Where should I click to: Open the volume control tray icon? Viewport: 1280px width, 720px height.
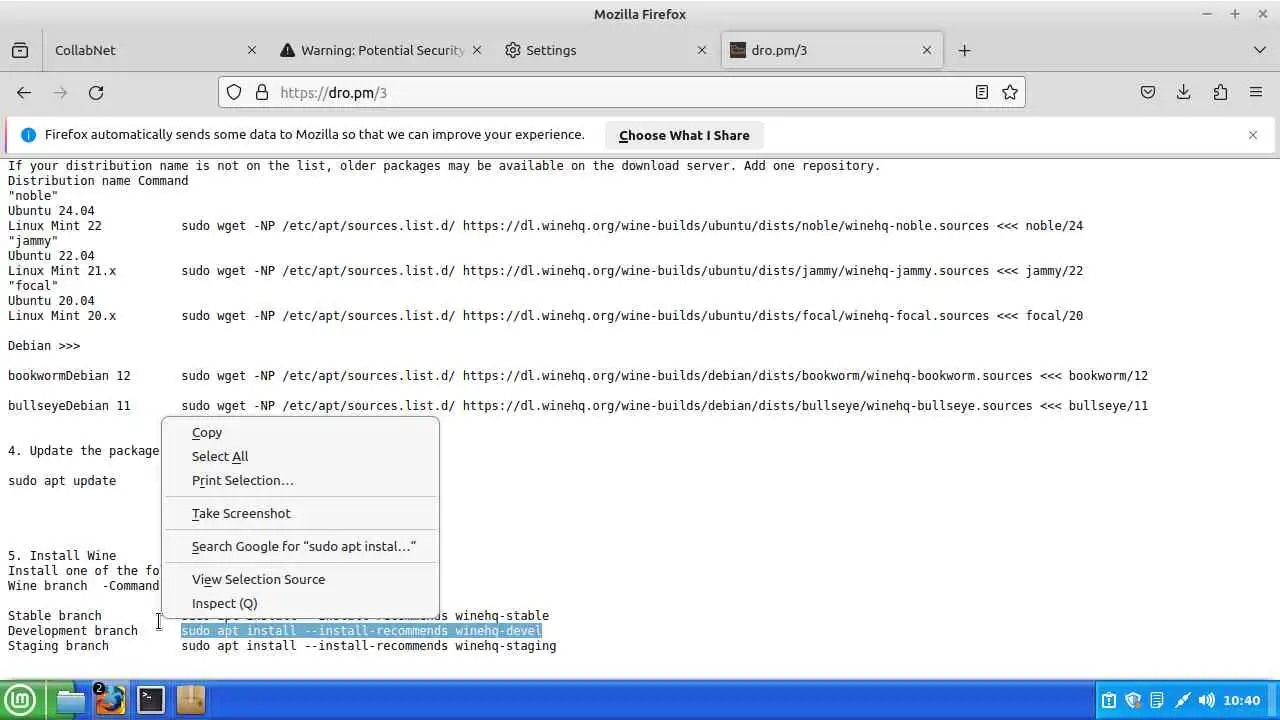click(1207, 700)
